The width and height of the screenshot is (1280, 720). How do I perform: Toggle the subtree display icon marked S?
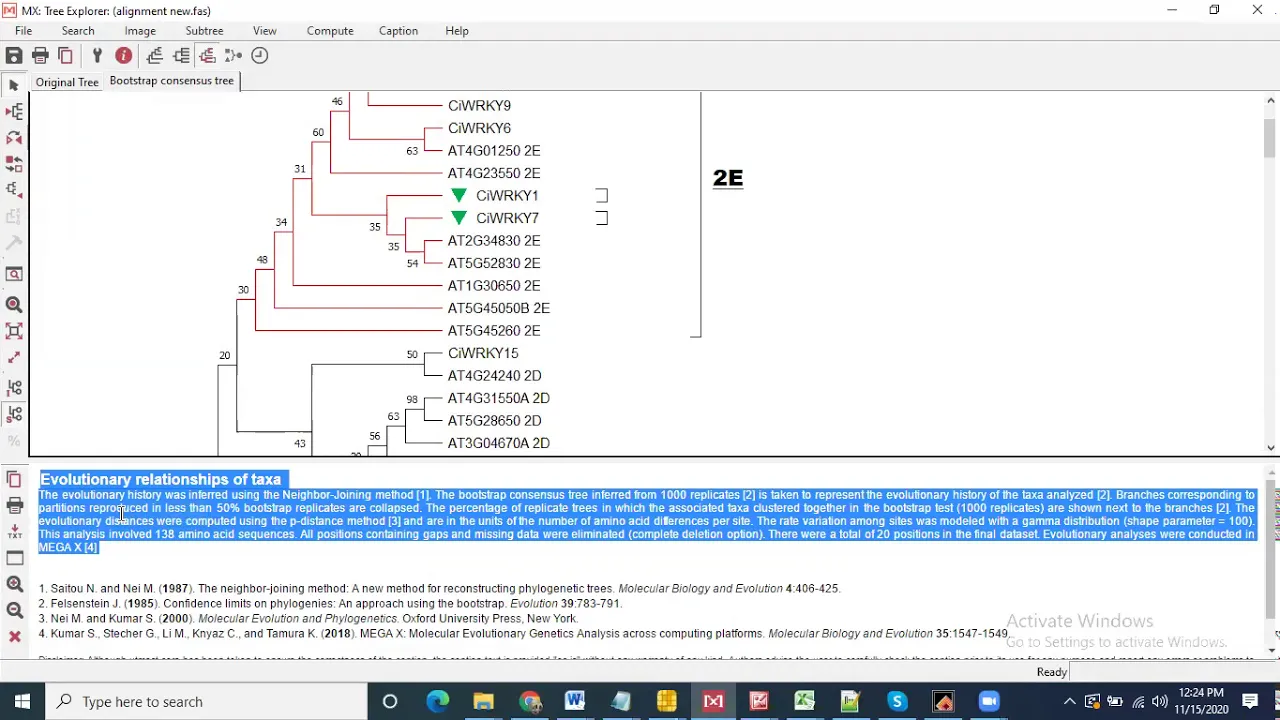14,413
